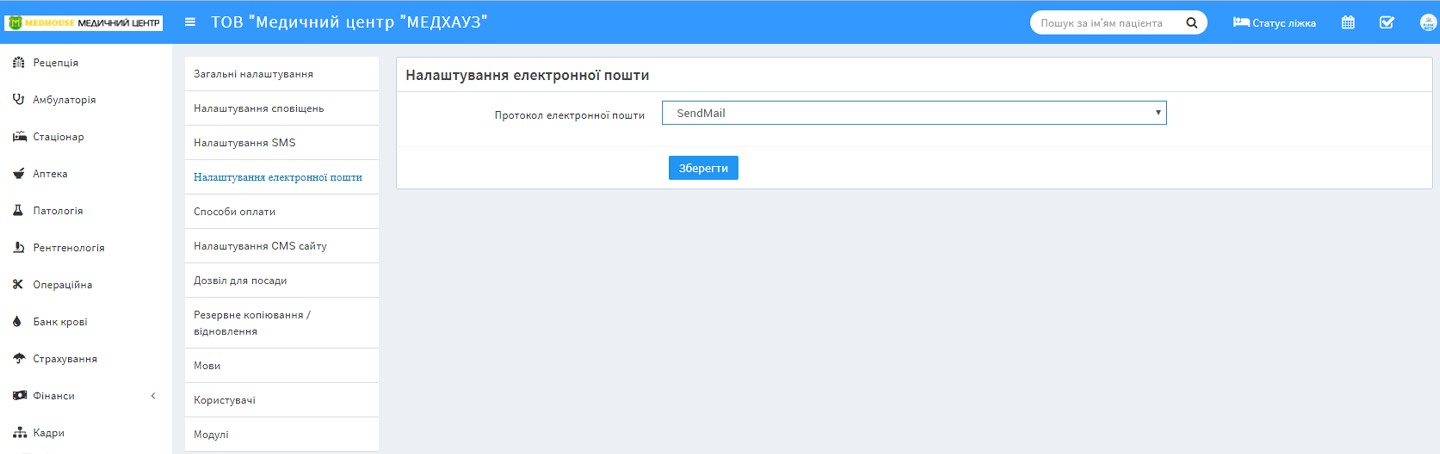Open Загальні налаштування settings tab
Image resolution: width=1440 pixels, height=454 pixels.
282,74
